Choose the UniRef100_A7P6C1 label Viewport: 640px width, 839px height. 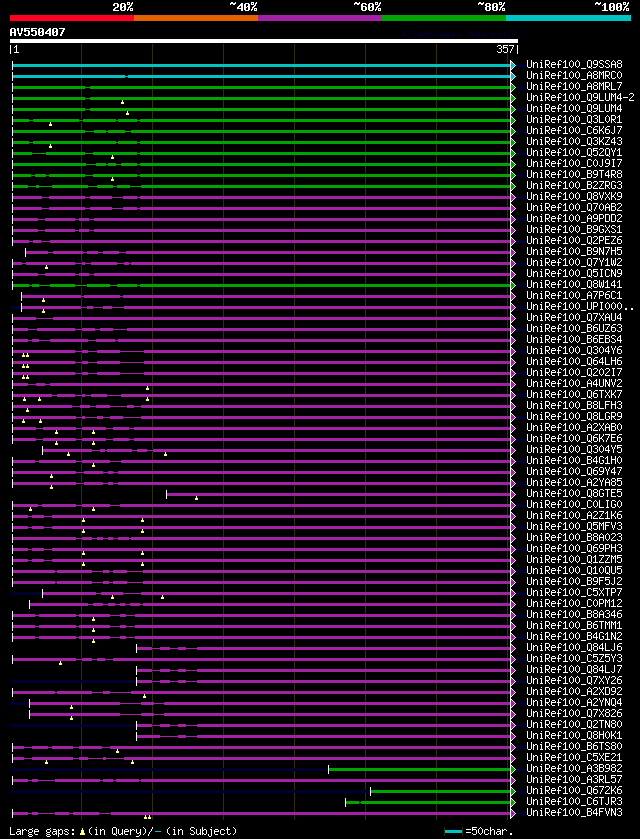pyautogui.click(x=574, y=296)
